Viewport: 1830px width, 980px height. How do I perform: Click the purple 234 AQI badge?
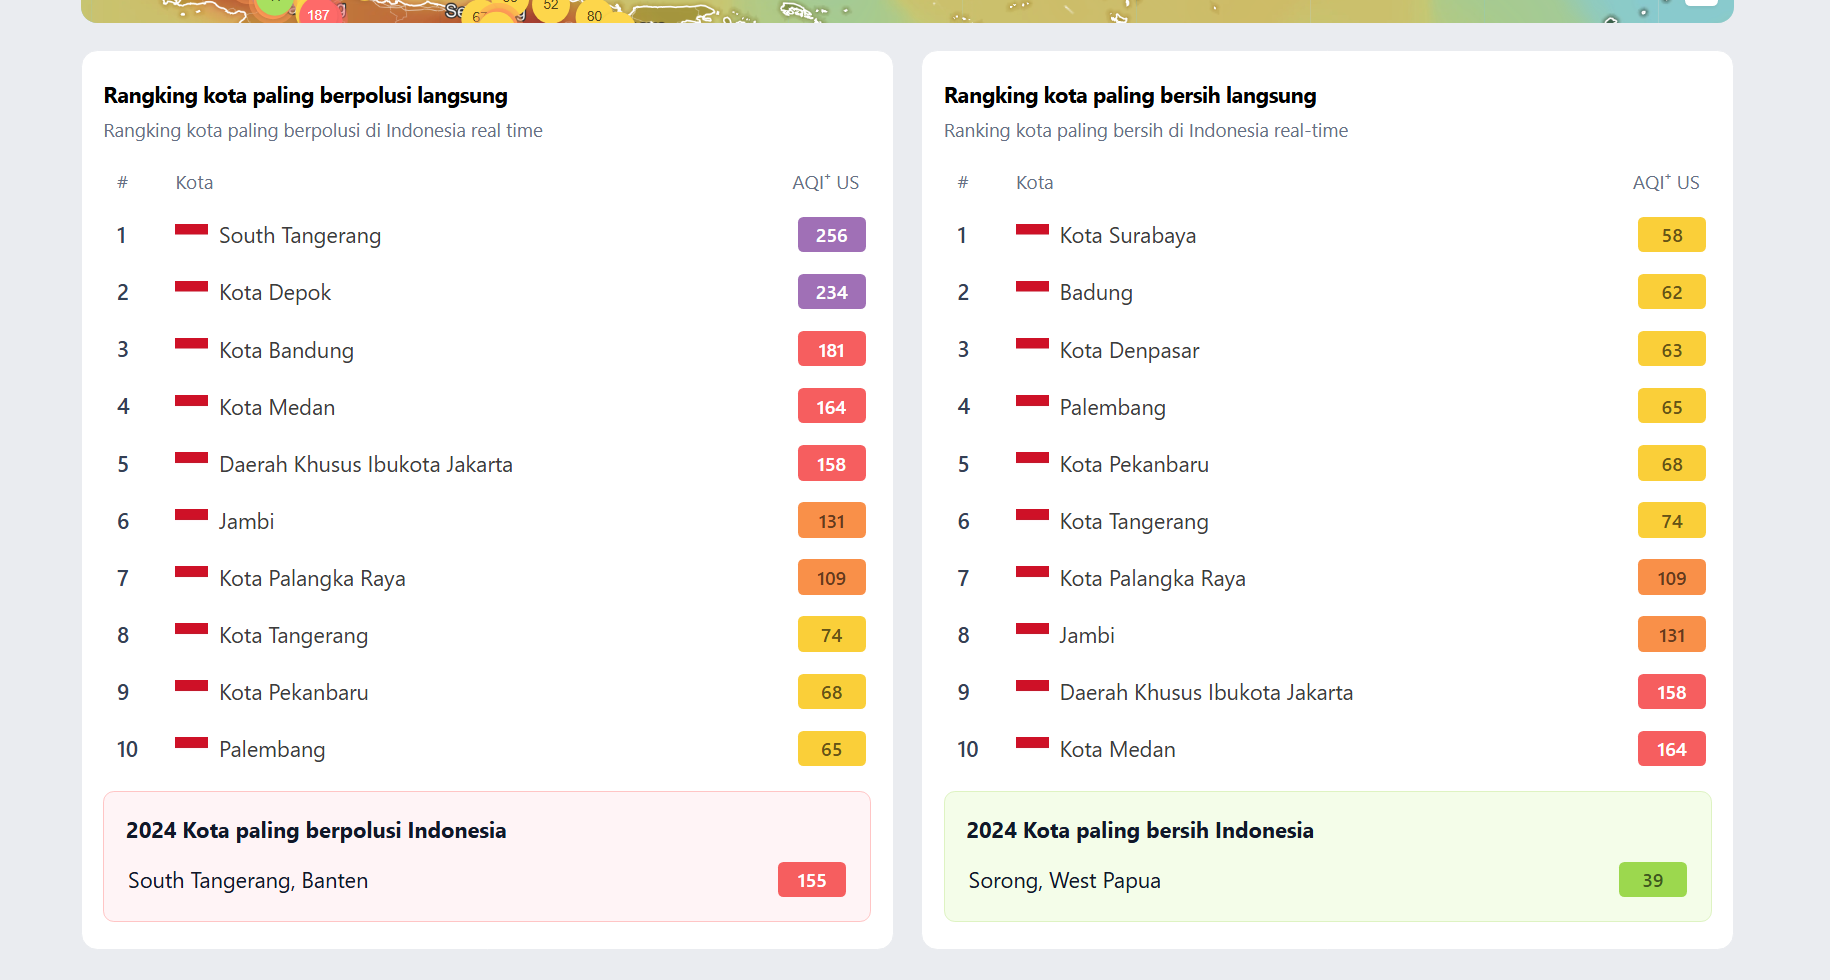coord(832,292)
